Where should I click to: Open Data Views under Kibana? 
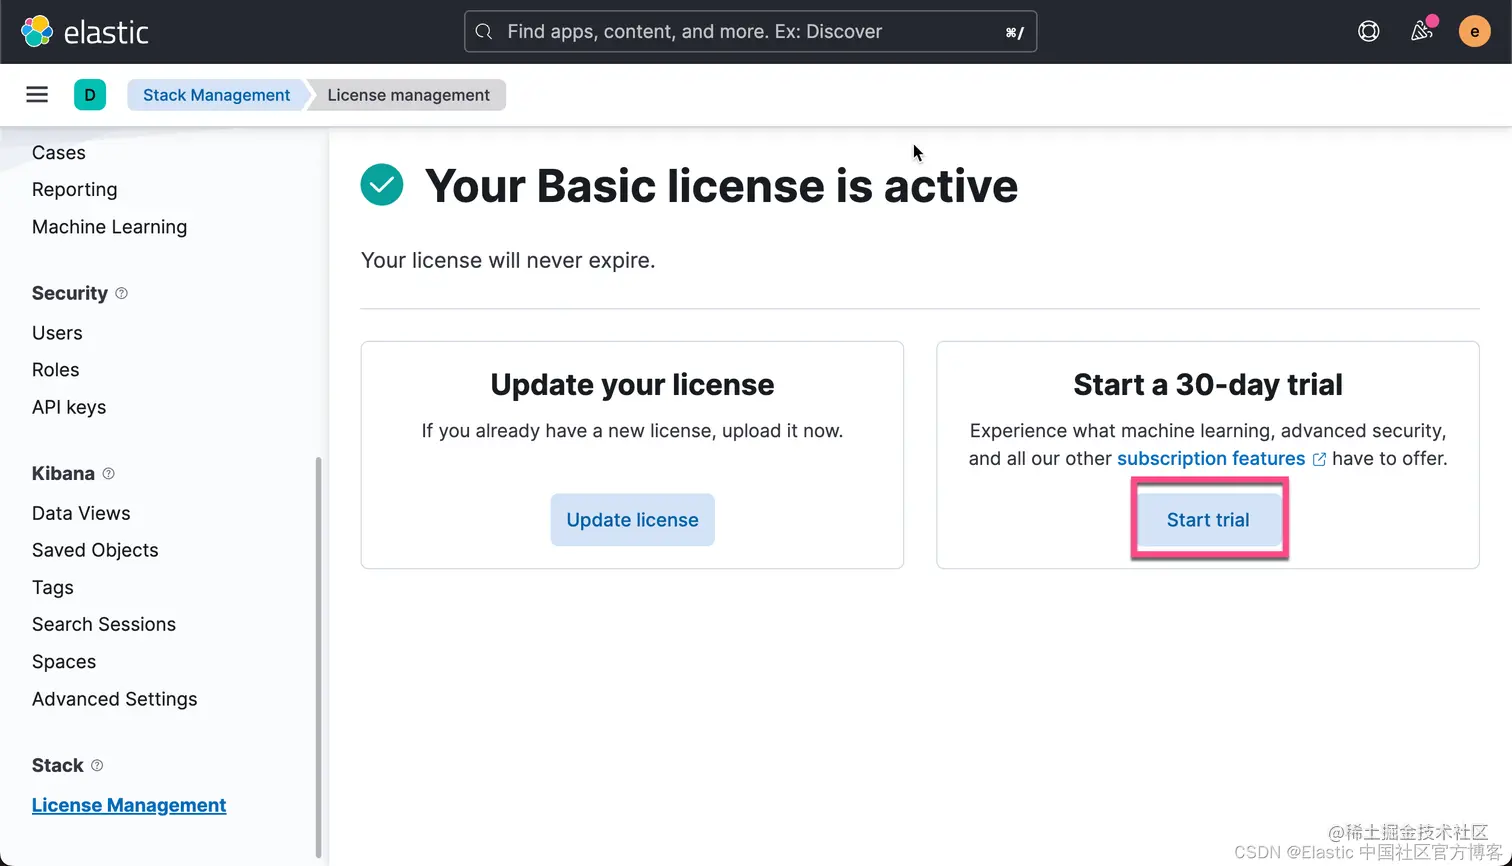[x=81, y=513]
